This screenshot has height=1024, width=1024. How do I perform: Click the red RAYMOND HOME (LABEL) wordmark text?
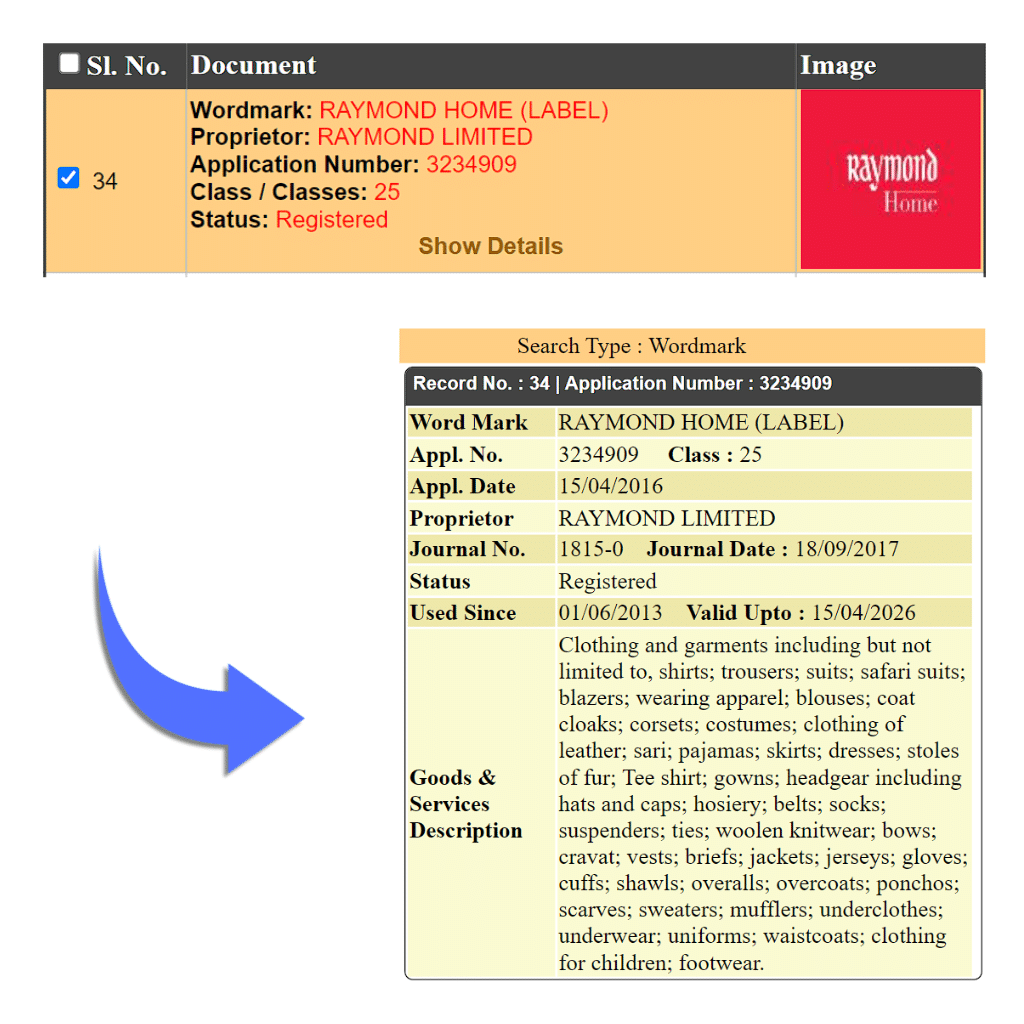463,110
